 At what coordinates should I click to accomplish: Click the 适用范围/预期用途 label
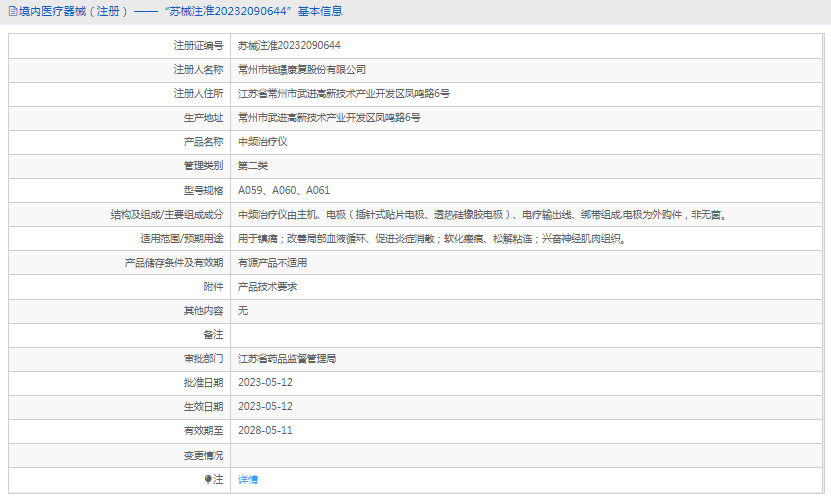point(182,238)
